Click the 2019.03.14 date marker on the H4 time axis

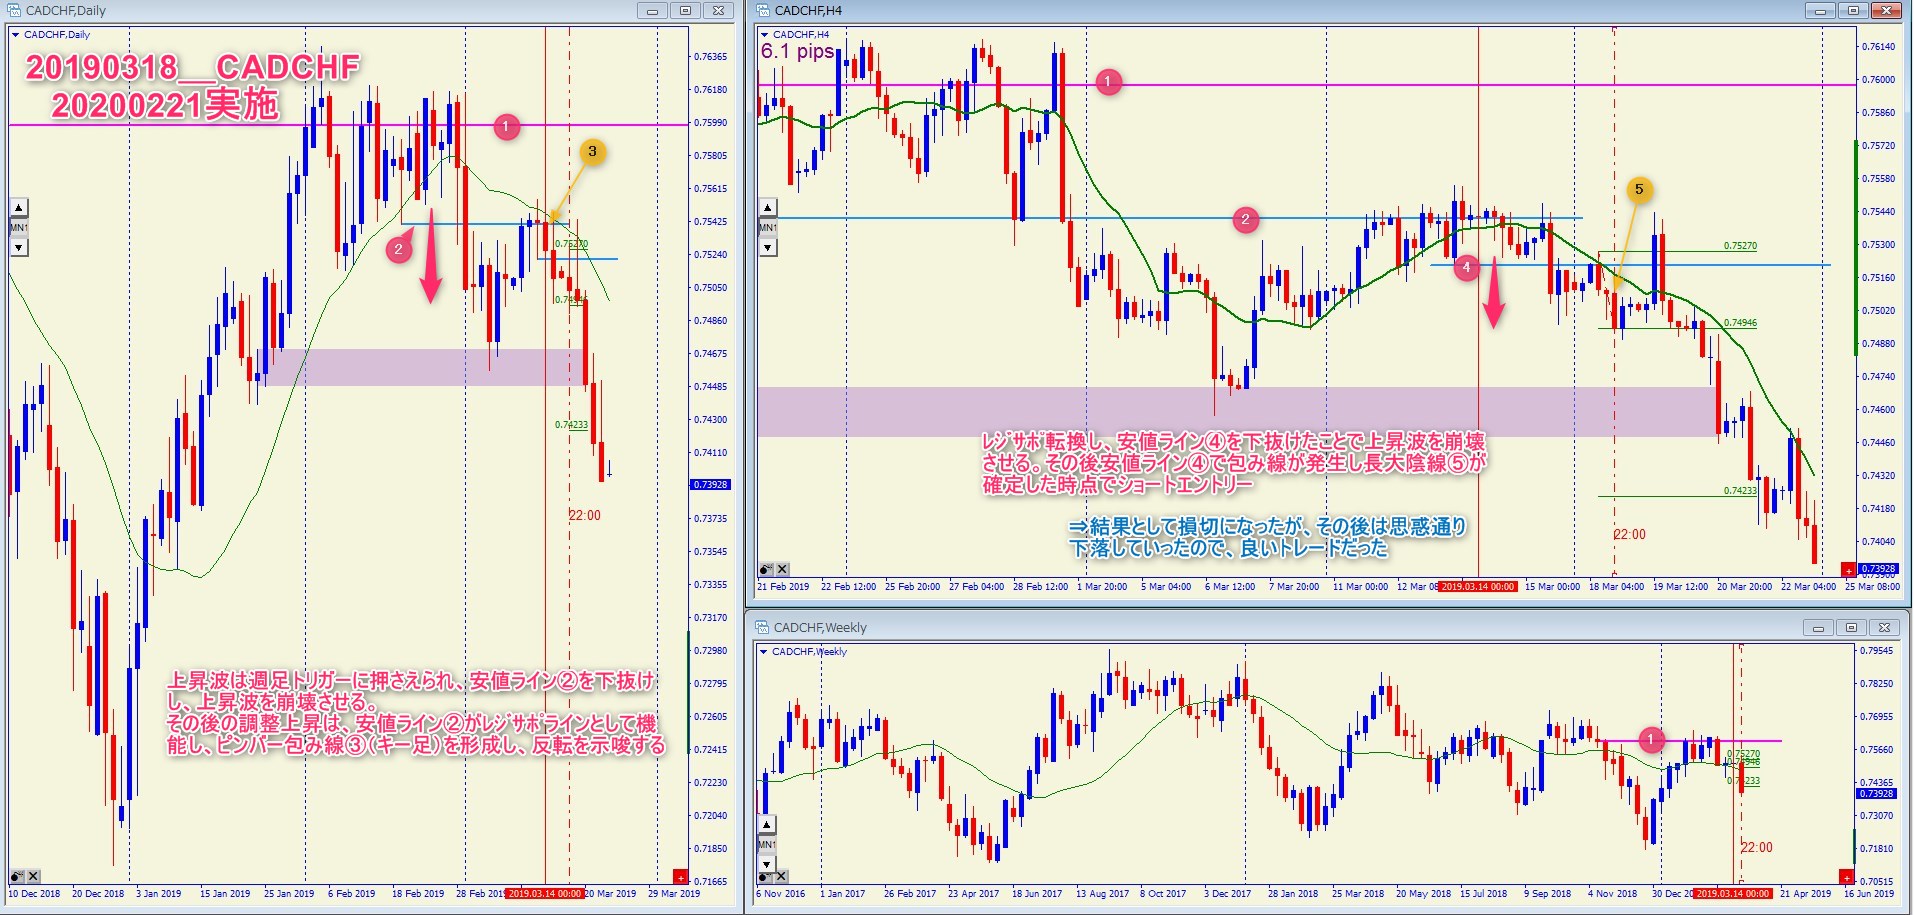(1477, 586)
